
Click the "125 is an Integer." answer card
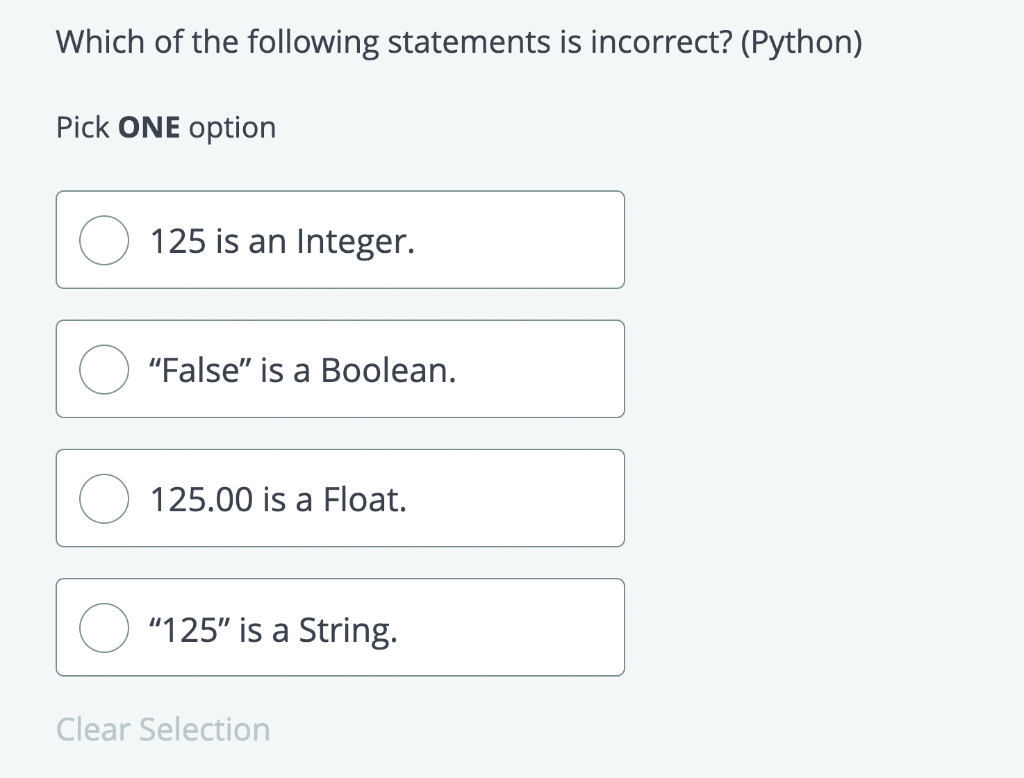(340, 240)
